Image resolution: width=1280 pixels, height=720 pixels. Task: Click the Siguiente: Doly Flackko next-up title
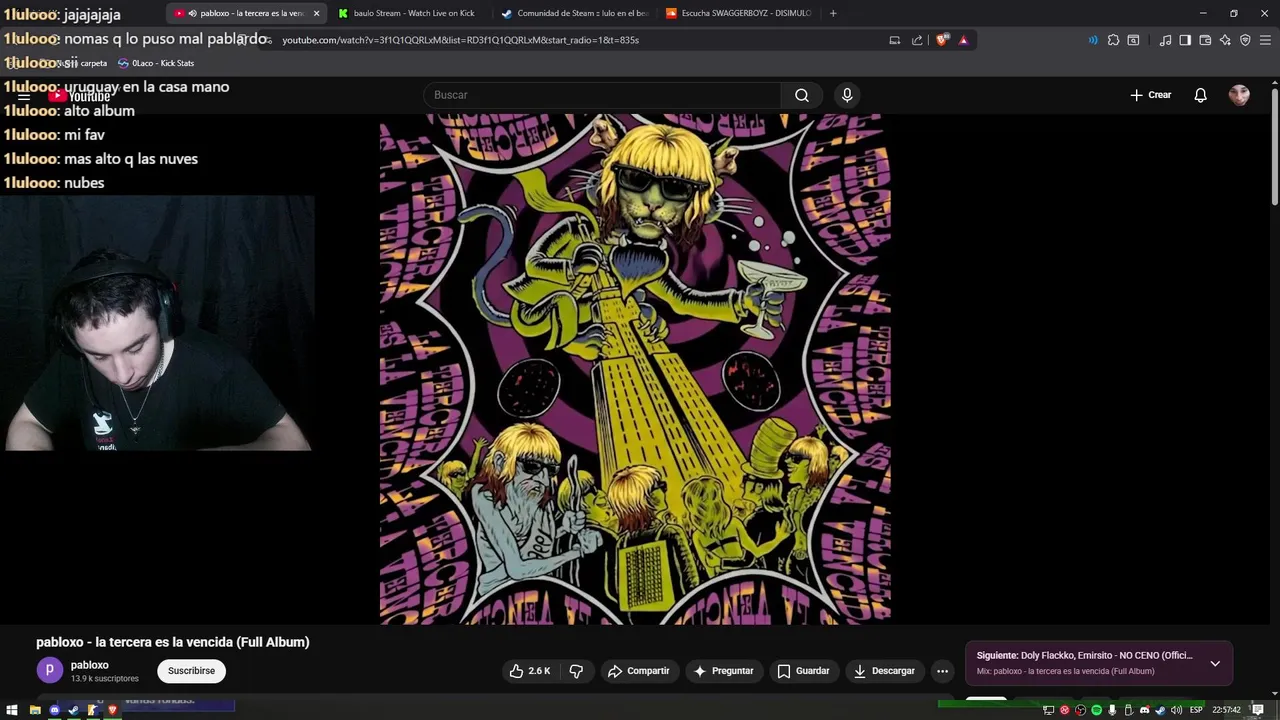[x=1084, y=656]
